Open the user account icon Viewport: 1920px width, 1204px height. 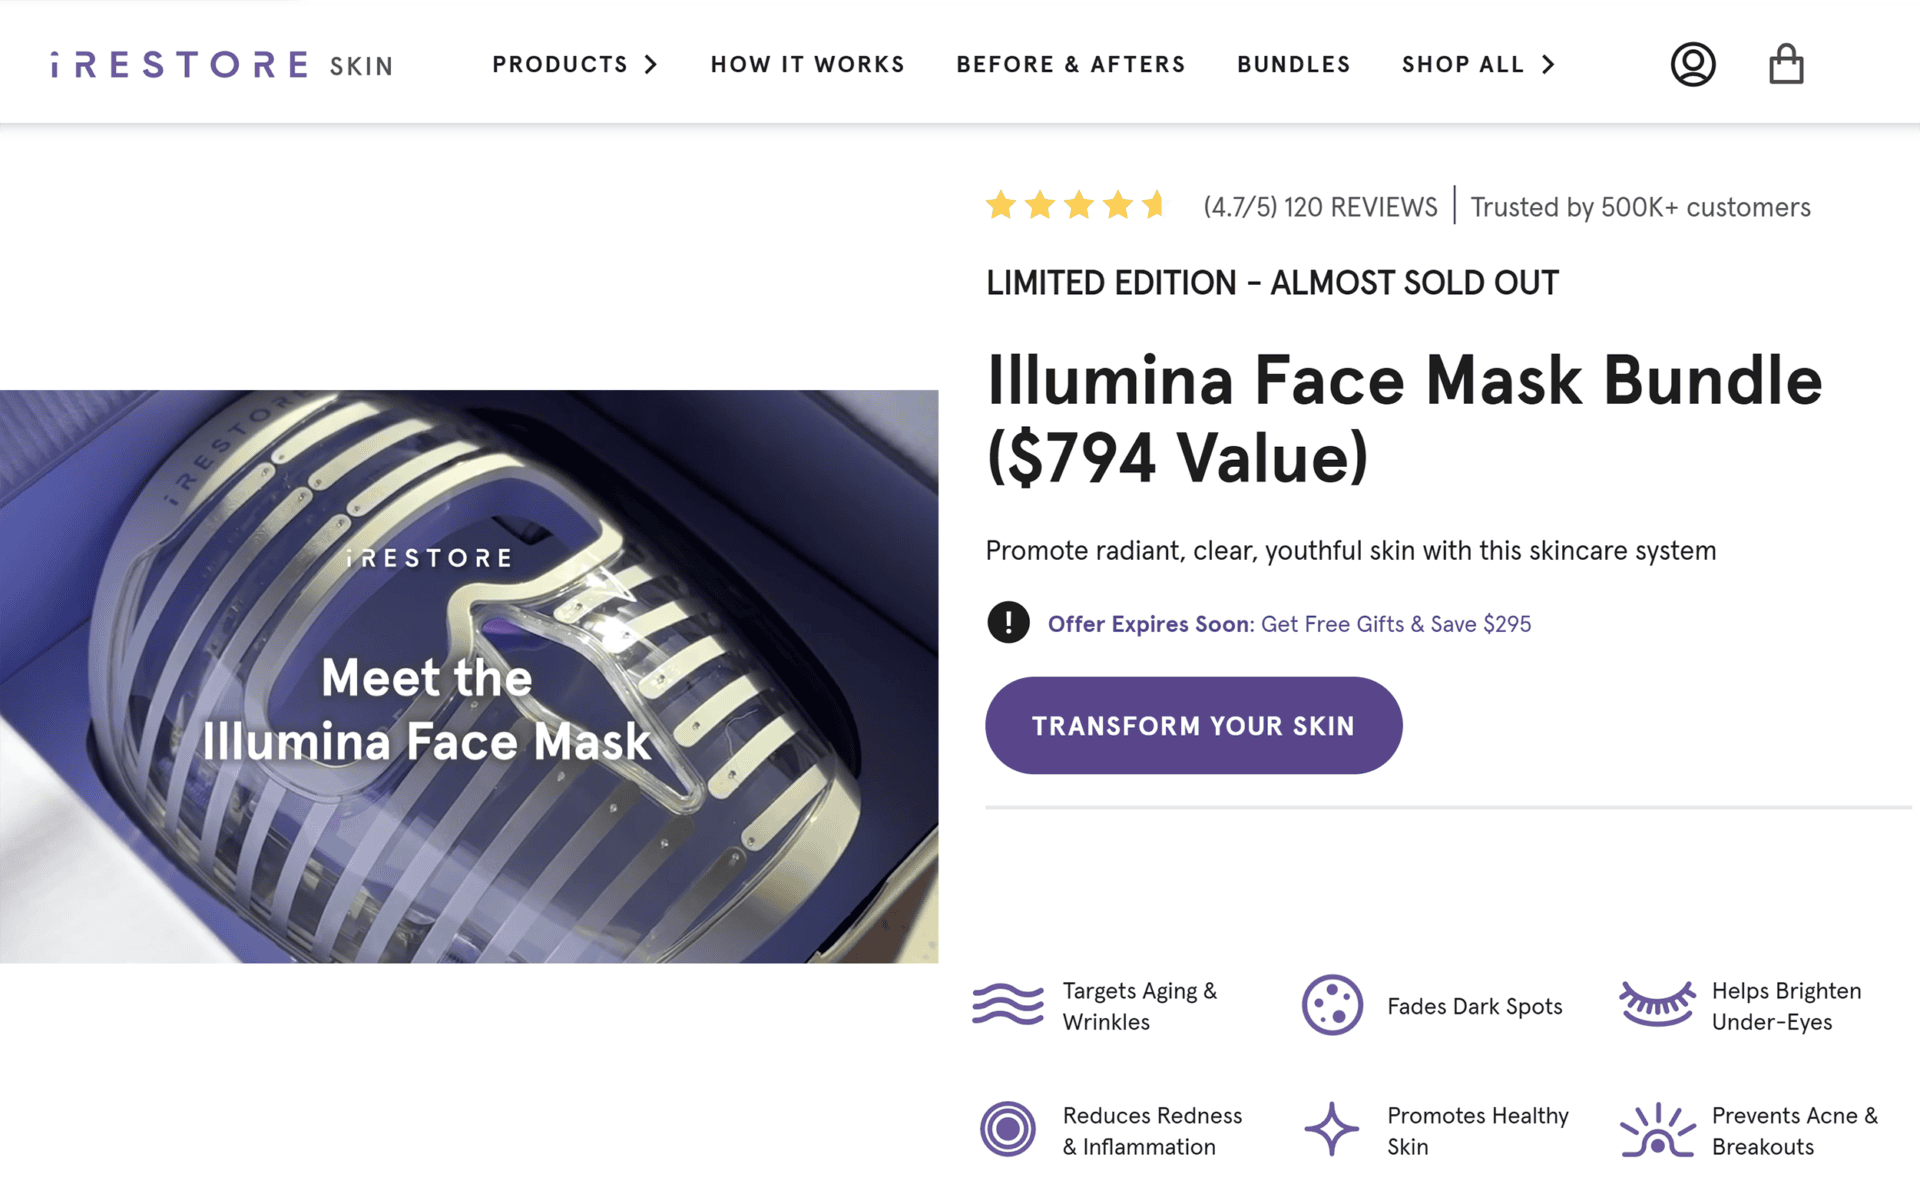1692,65
